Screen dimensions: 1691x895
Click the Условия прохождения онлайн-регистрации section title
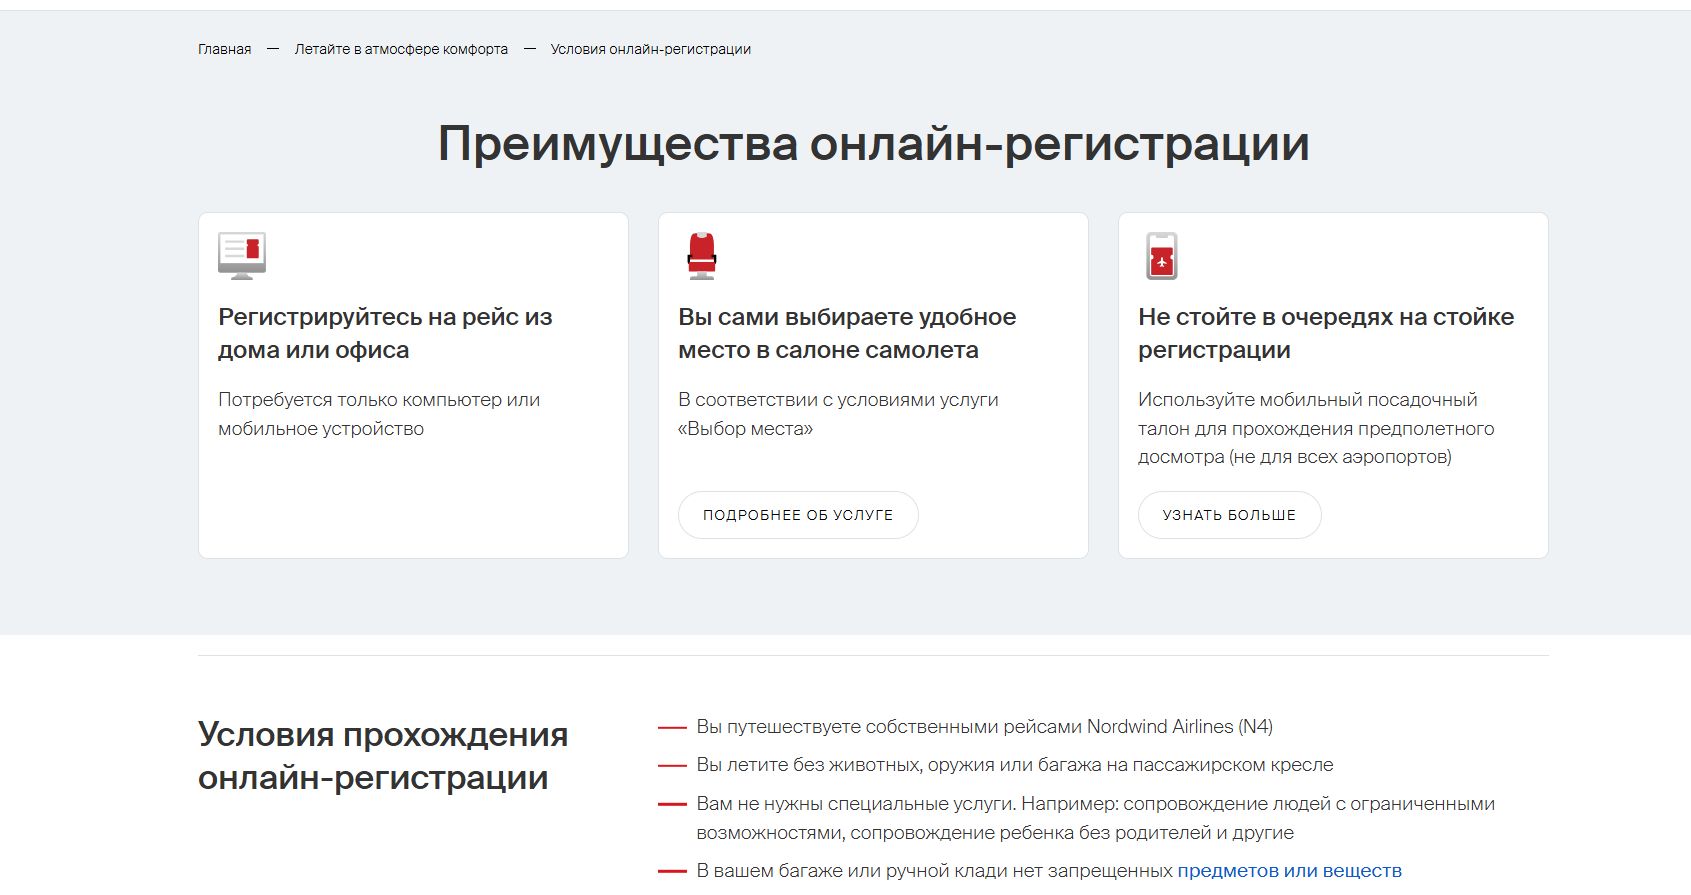coord(383,756)
